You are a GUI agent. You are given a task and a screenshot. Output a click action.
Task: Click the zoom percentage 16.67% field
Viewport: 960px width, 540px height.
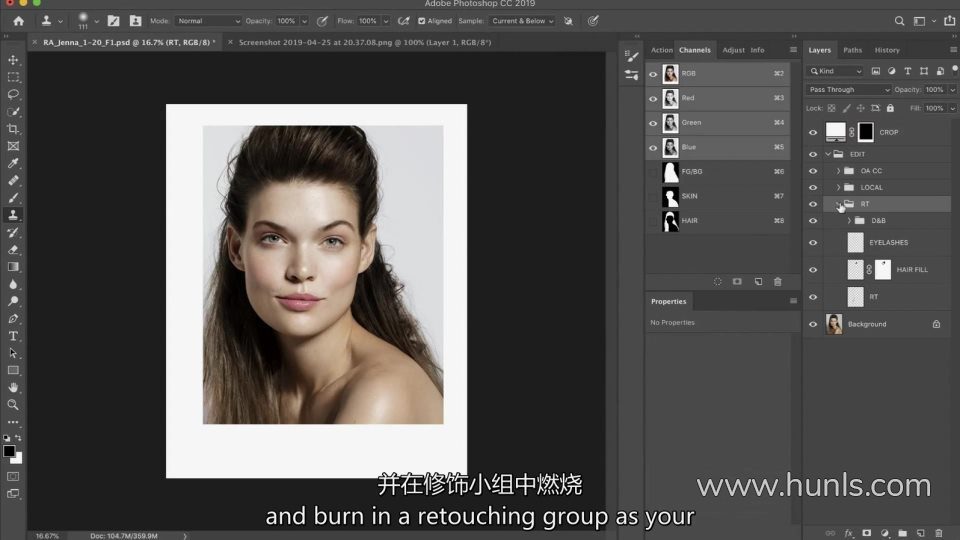tap(47, 536)
